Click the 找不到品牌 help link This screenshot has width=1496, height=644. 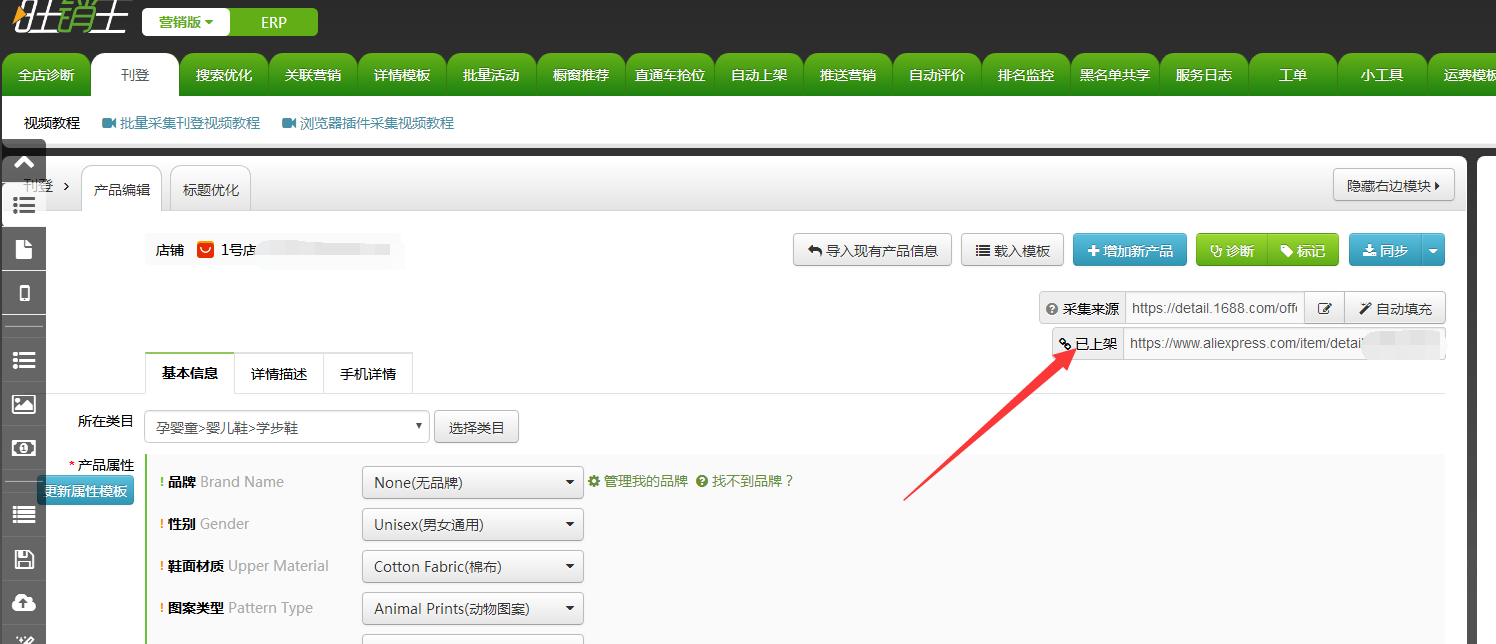pos(745,481)
